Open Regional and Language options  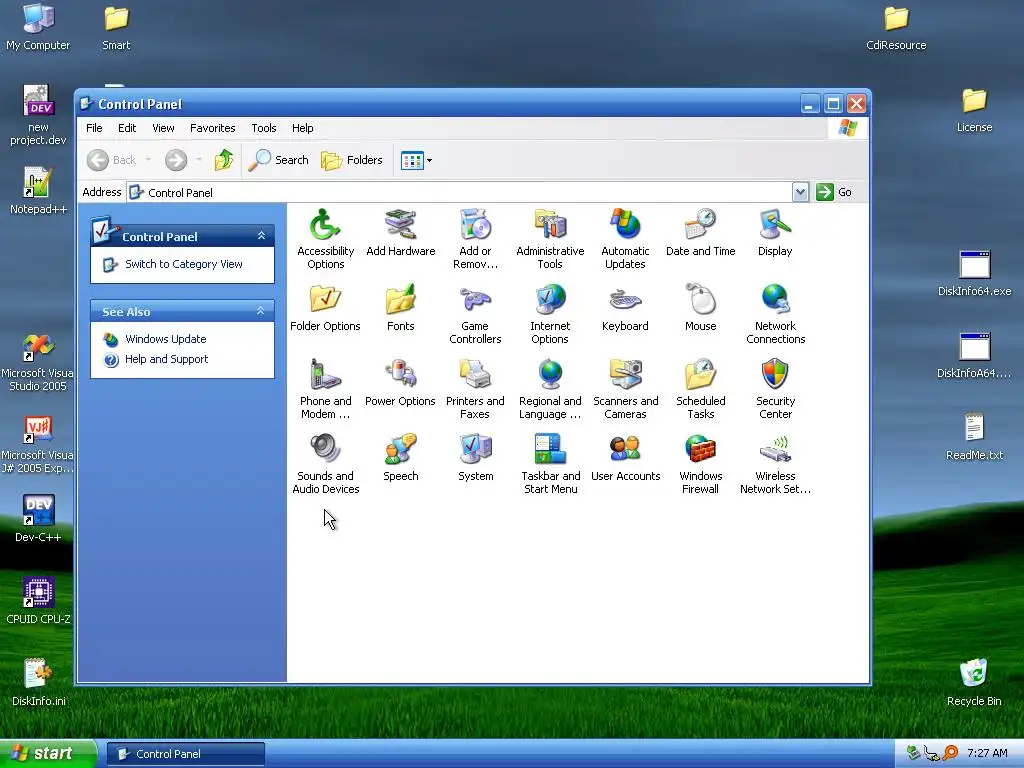pyautogui.click(x=550, y=389)
